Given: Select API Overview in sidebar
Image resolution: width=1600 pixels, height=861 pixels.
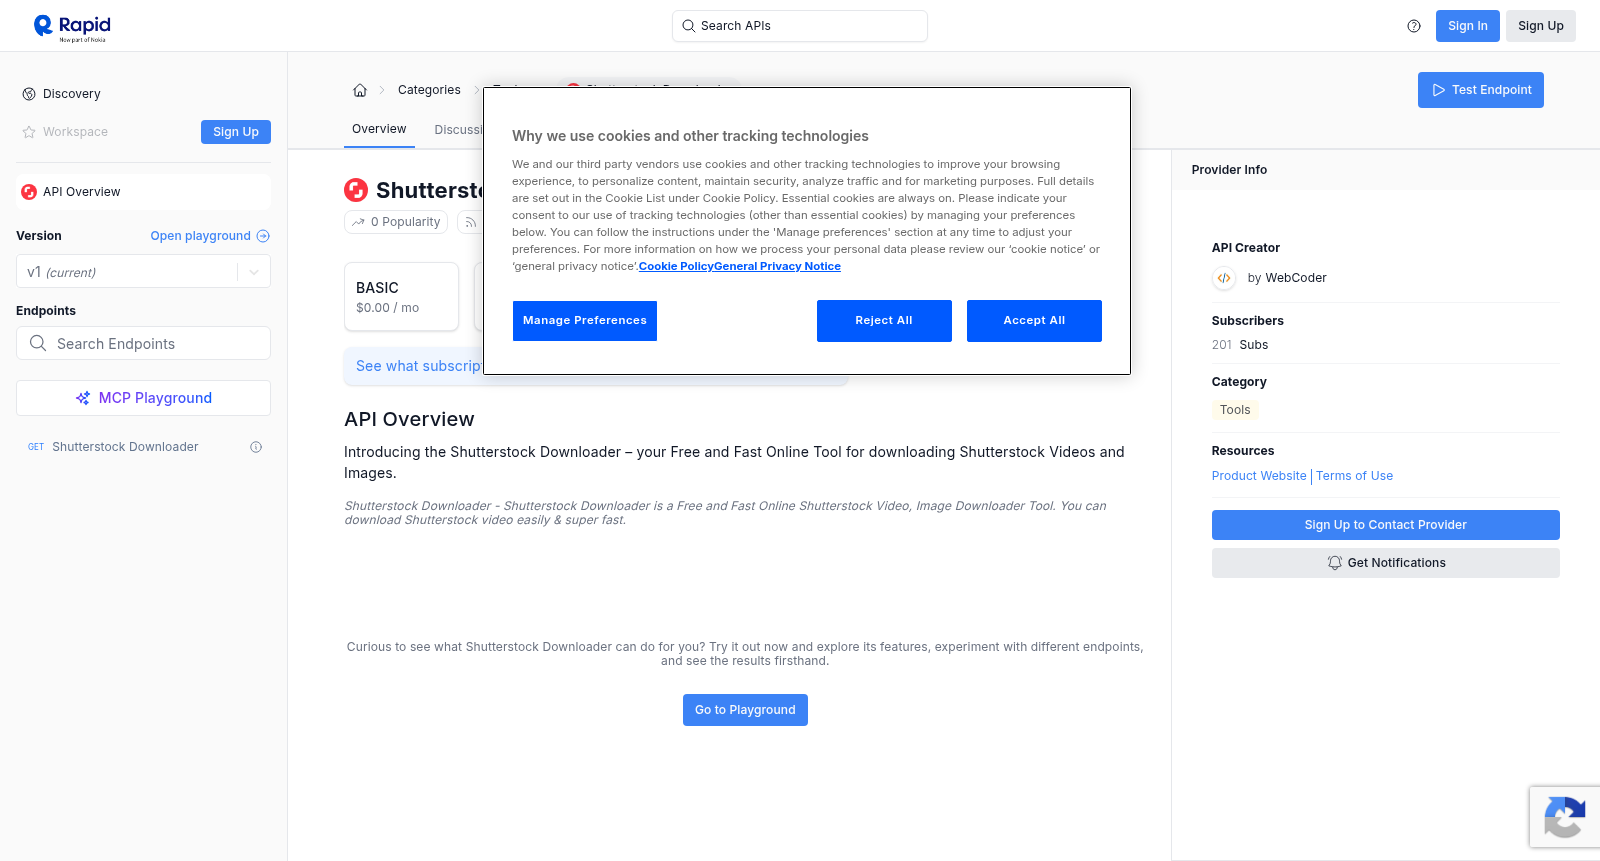Looking at the screenshot, I should click(143, 192).
